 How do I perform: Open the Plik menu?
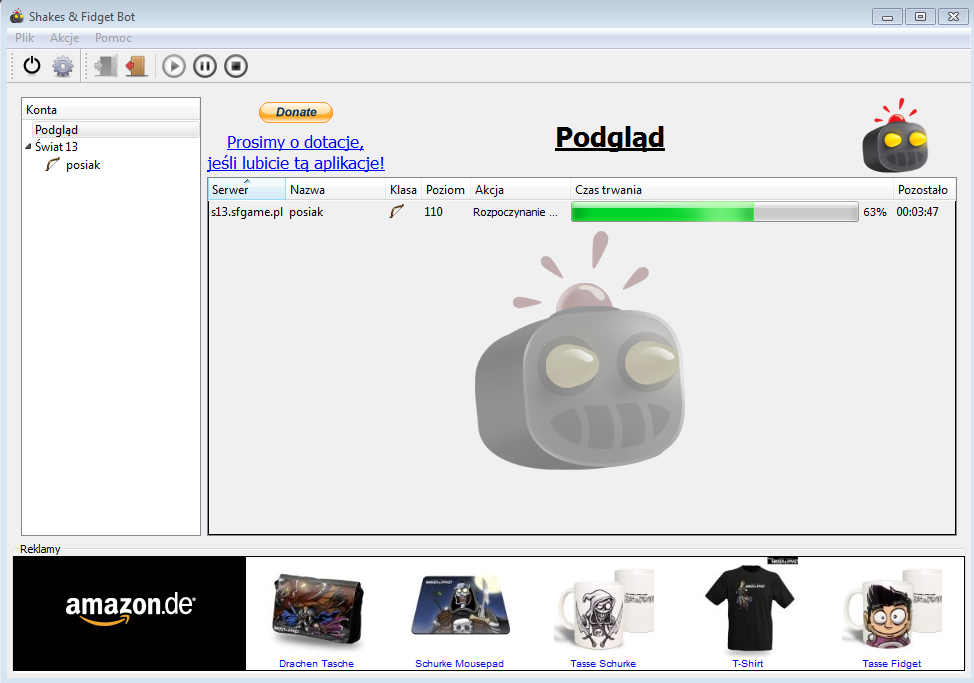pos(24,38)
